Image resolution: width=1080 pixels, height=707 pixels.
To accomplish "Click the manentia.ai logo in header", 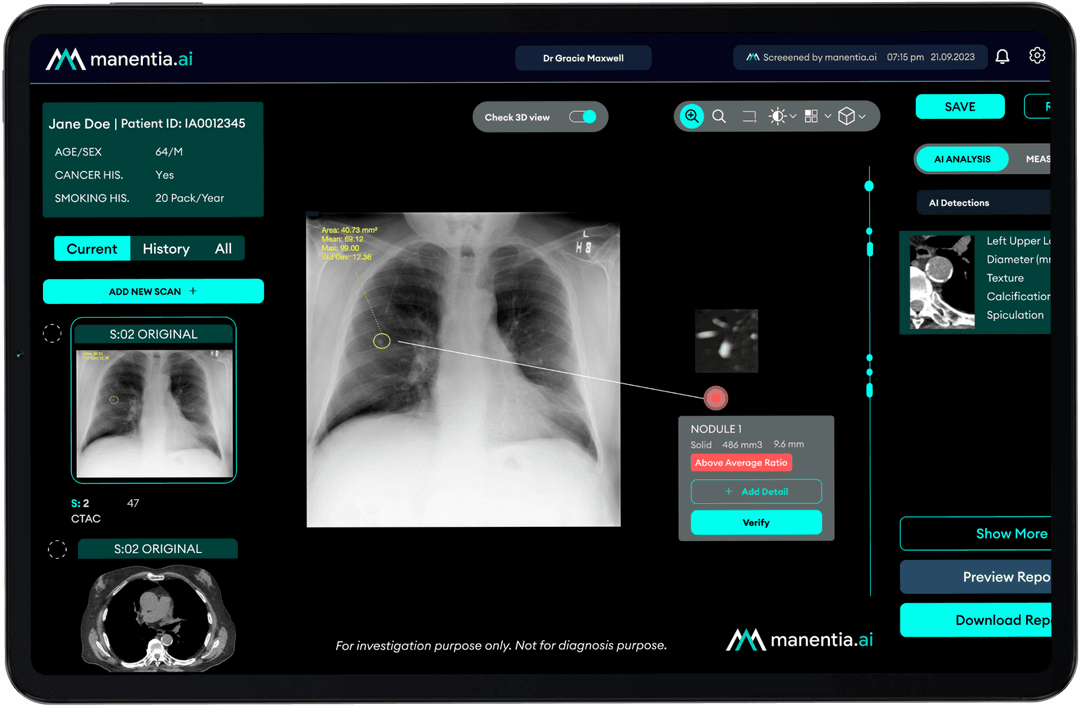I will click(x=119, y=59).
